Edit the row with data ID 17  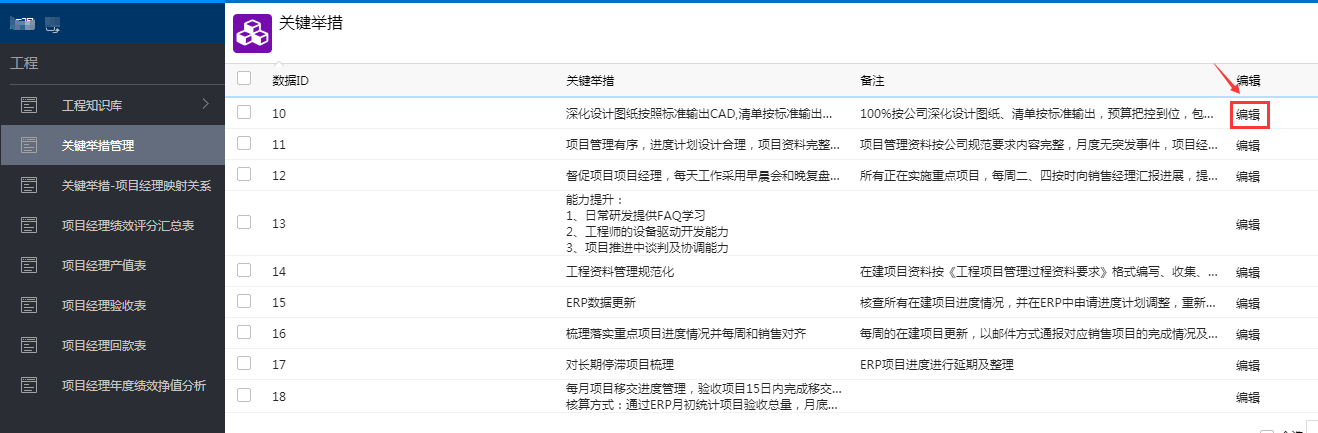pyautogui.click(x=1248, y=365)
